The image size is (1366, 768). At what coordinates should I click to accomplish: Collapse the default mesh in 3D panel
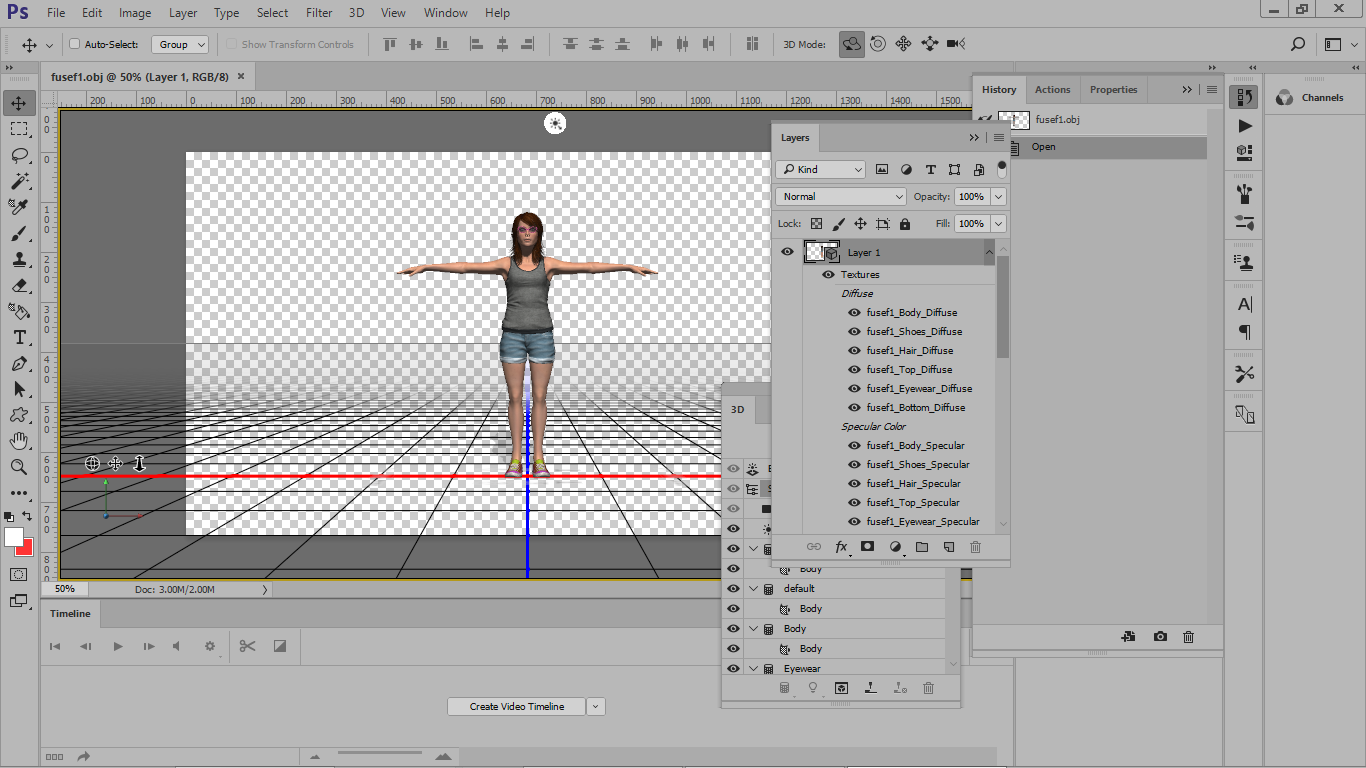click(x=754, y=588)
